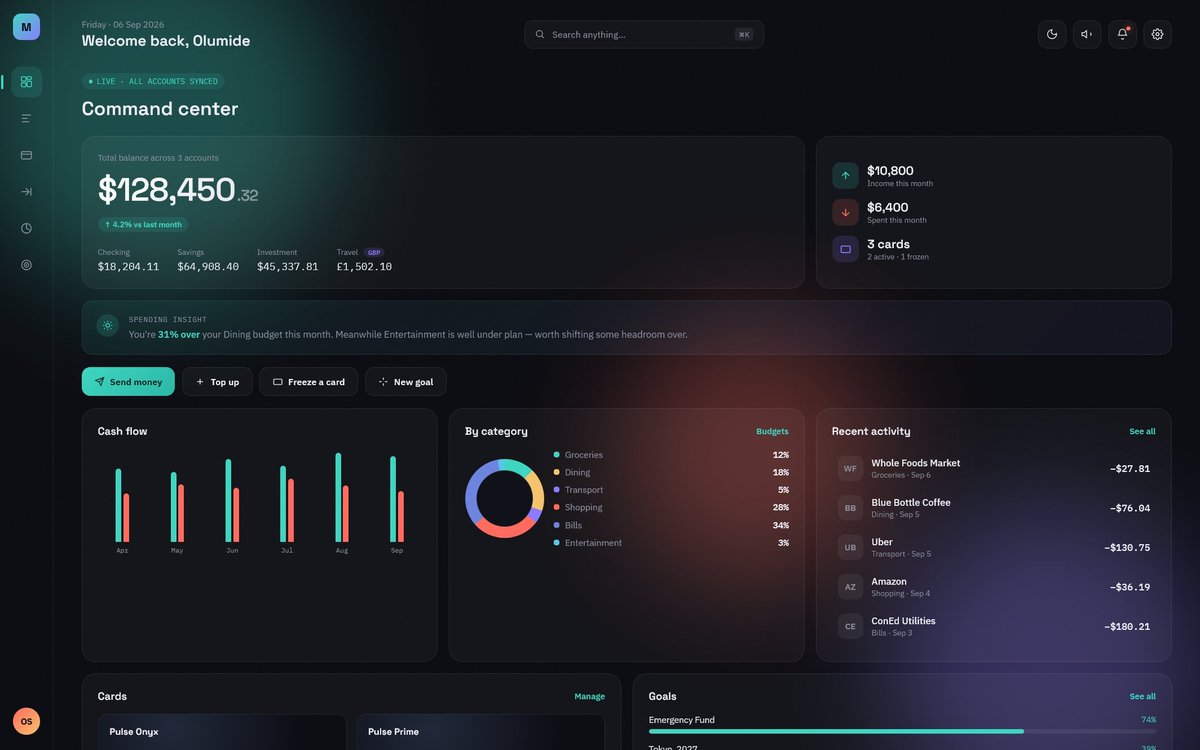Image resolution: width=1200 pixels, height=750 pixels.
Task: Open the transactions list icon in sidebar
Action: tap(26, 118)
